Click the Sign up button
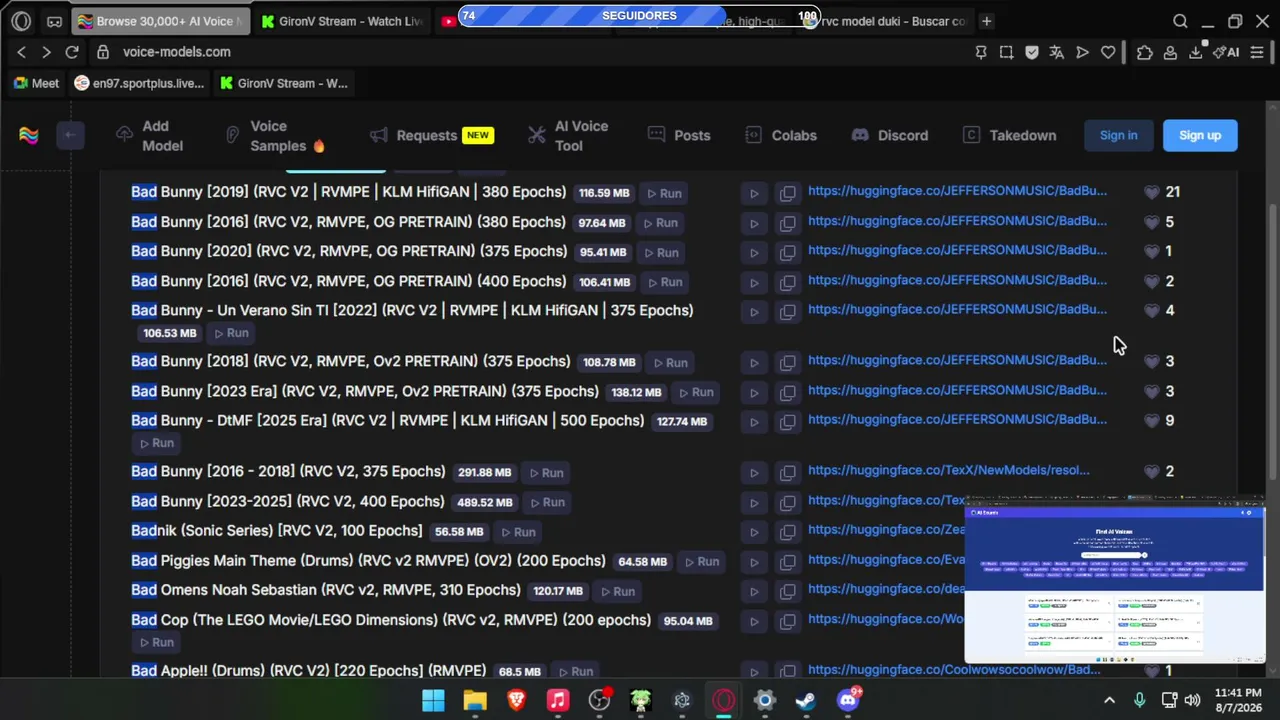1280x720 pixels. pos(1200,135)
